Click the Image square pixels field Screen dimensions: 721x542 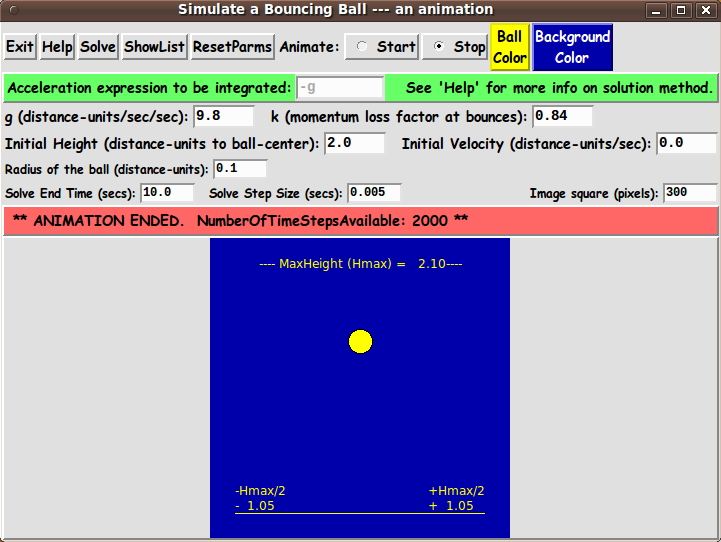[x=690, y=193]
